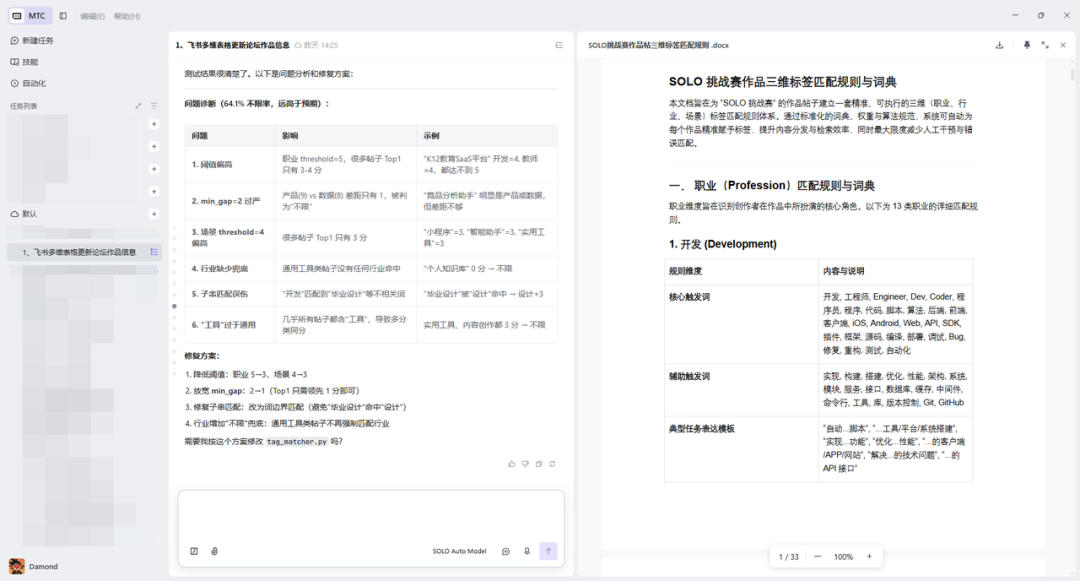Click the chat mode bubble icon
This screenshot has width=1080, height=581.
pos(506,551)
